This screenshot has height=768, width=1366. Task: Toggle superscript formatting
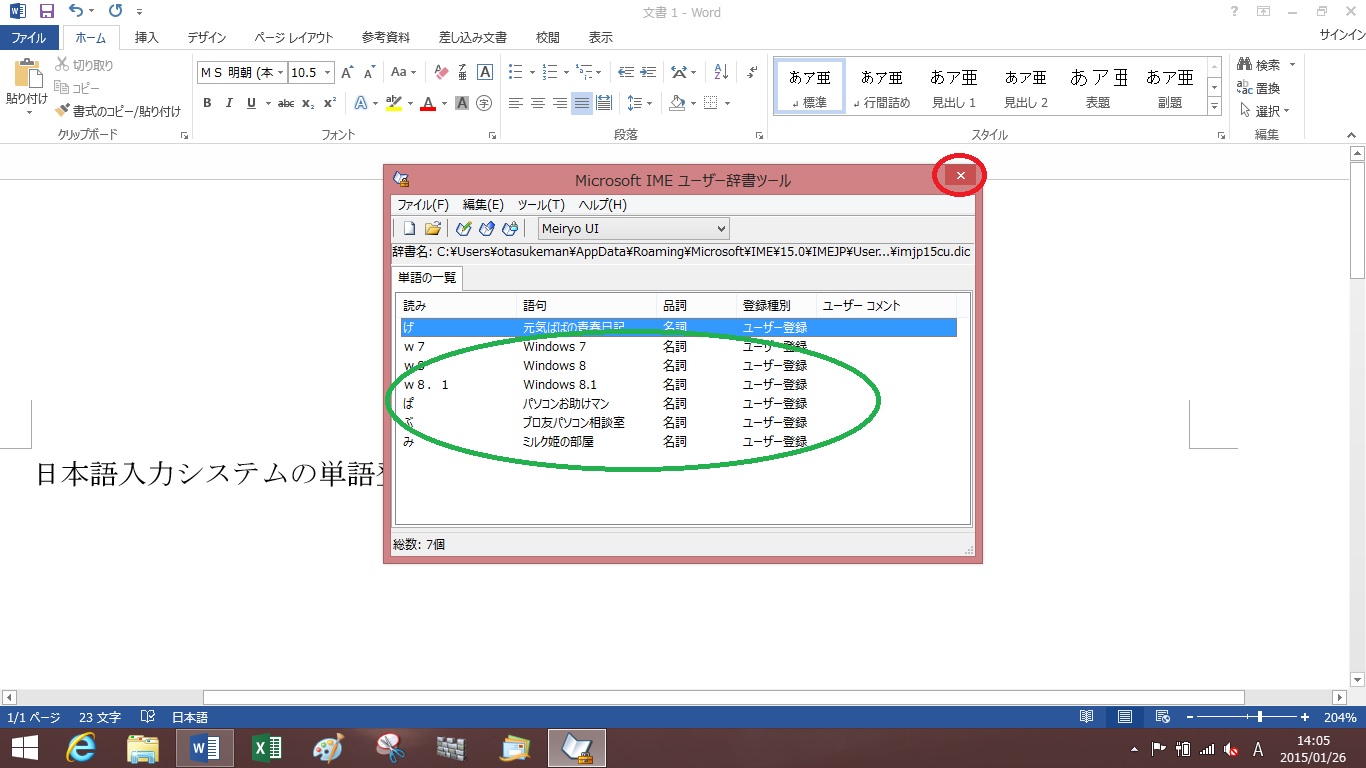coord(330,103)
